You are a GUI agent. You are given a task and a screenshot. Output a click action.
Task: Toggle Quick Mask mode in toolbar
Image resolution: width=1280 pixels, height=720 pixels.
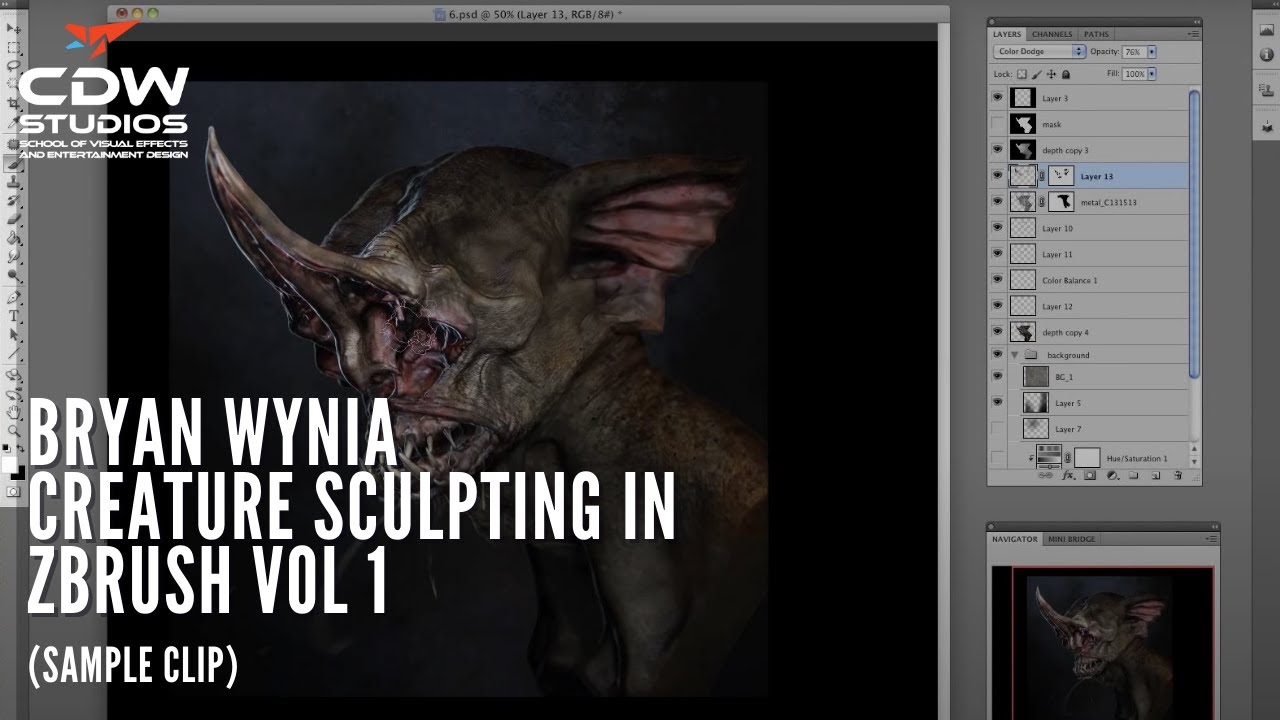[x=14, y=491]
